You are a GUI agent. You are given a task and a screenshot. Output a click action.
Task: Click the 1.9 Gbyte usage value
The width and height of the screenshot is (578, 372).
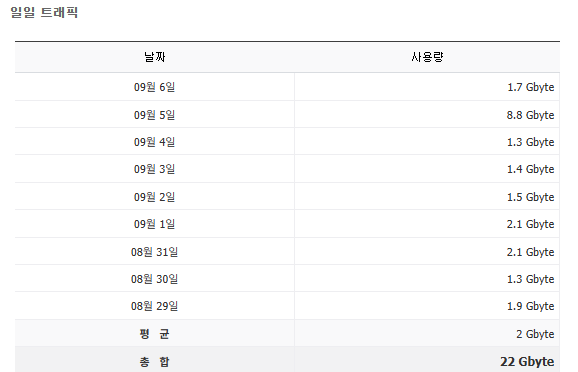530,306
